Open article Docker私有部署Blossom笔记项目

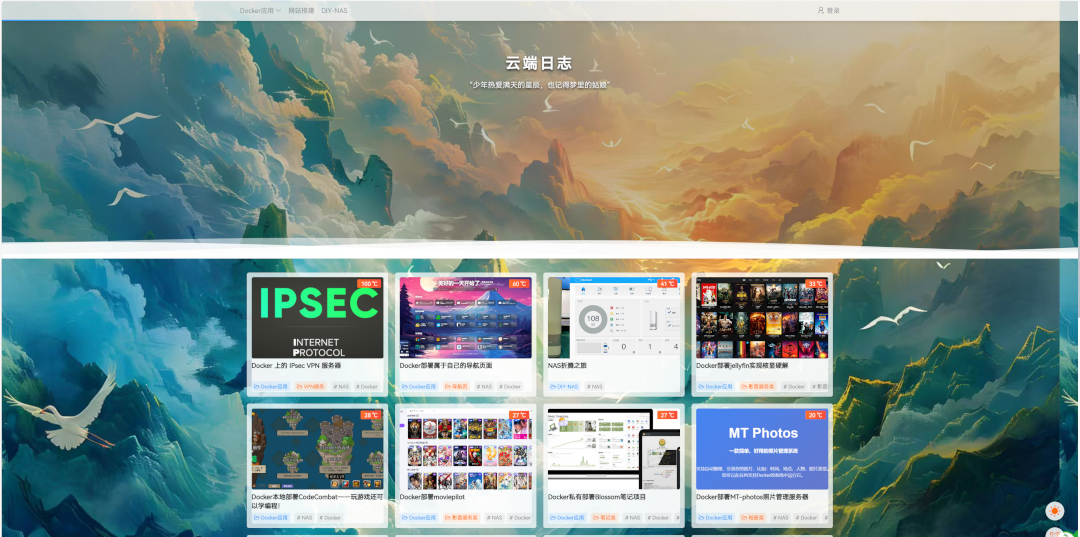[597, 497]
